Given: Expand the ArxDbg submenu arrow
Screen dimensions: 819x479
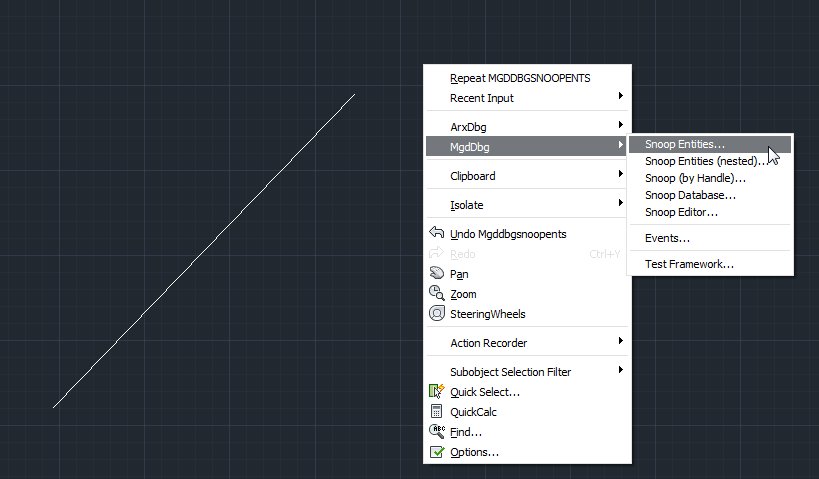Looking at the screenshot, I should click(x=621, y=124).
